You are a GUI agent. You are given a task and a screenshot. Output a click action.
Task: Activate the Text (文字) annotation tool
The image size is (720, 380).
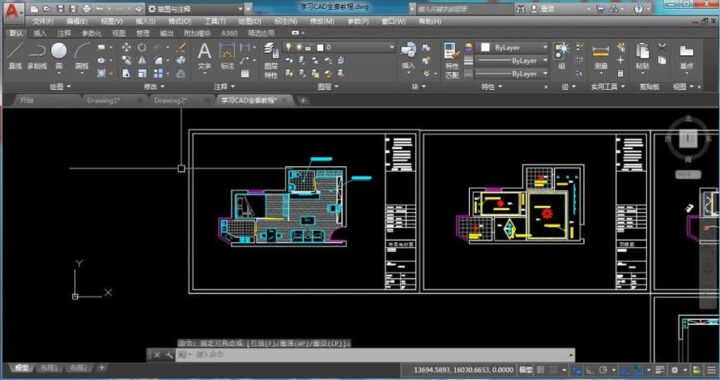(204, 56)
